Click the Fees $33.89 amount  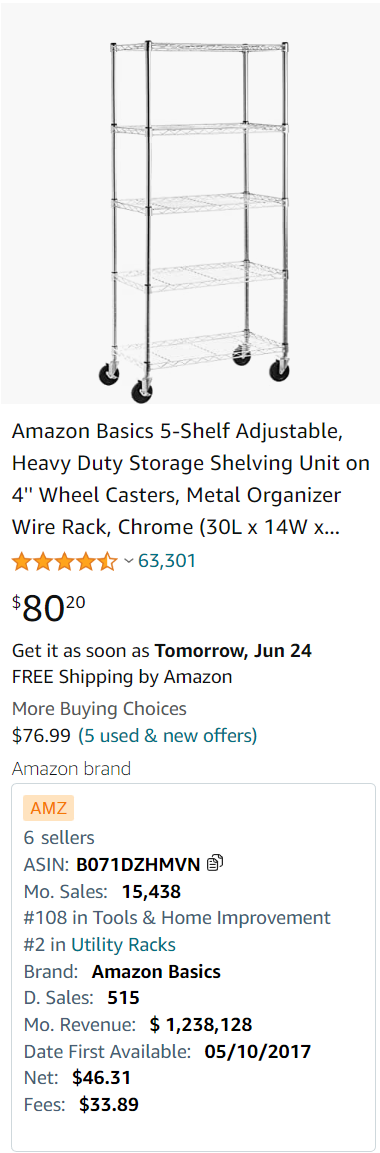click(x=109, y=1104)
